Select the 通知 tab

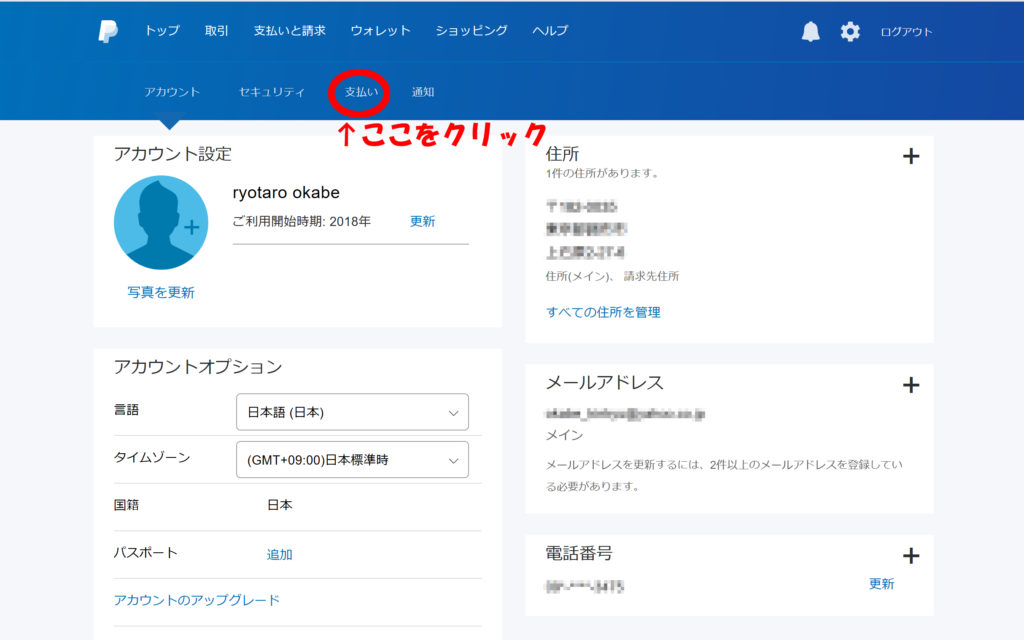tap(423, 92)
